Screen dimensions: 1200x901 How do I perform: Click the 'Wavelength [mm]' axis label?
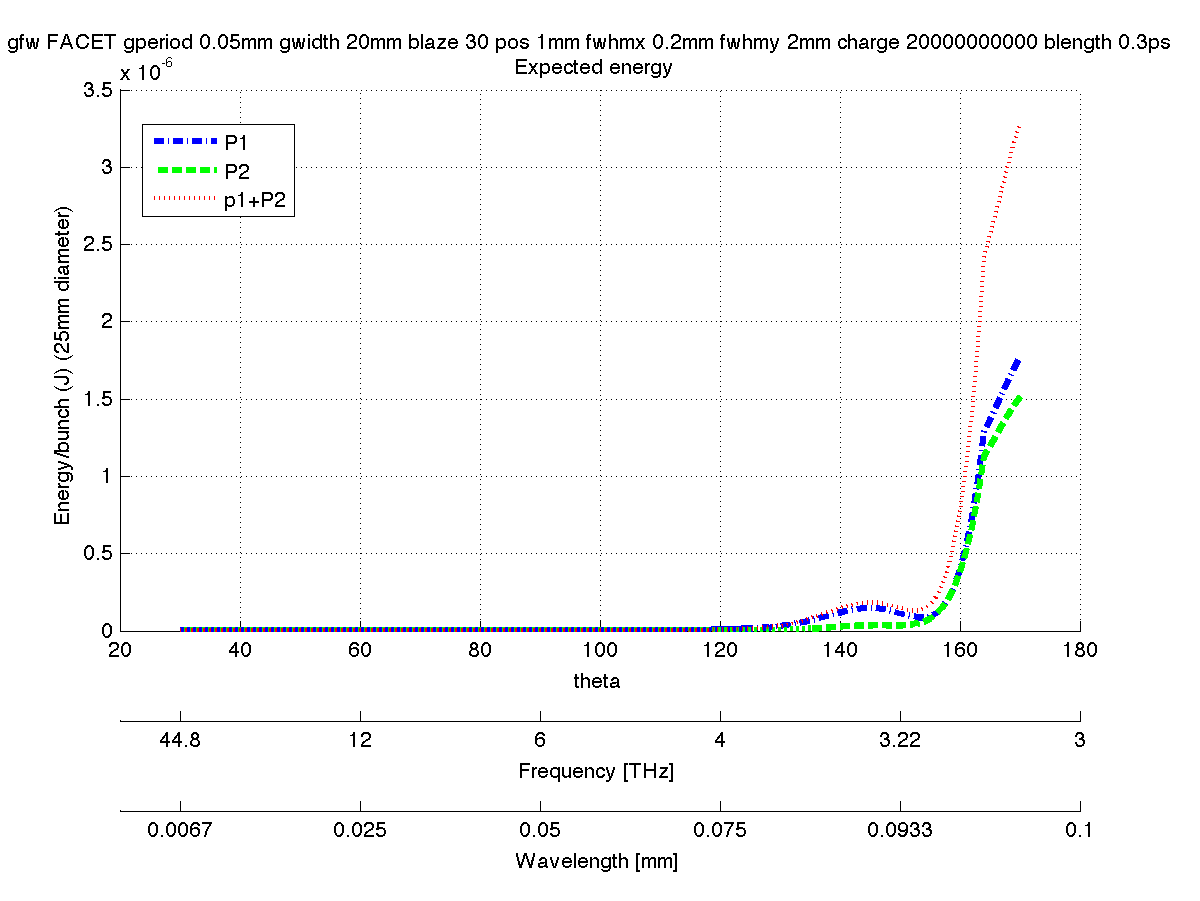click(x=596, y=861)
